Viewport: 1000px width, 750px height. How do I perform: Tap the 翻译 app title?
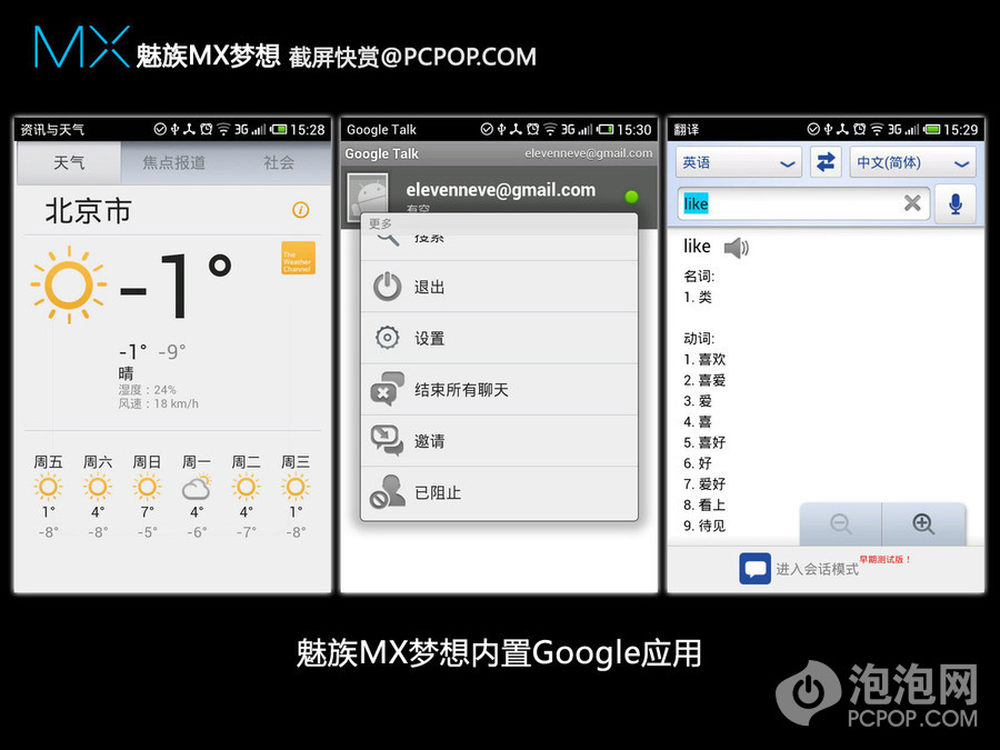[687, 130]
